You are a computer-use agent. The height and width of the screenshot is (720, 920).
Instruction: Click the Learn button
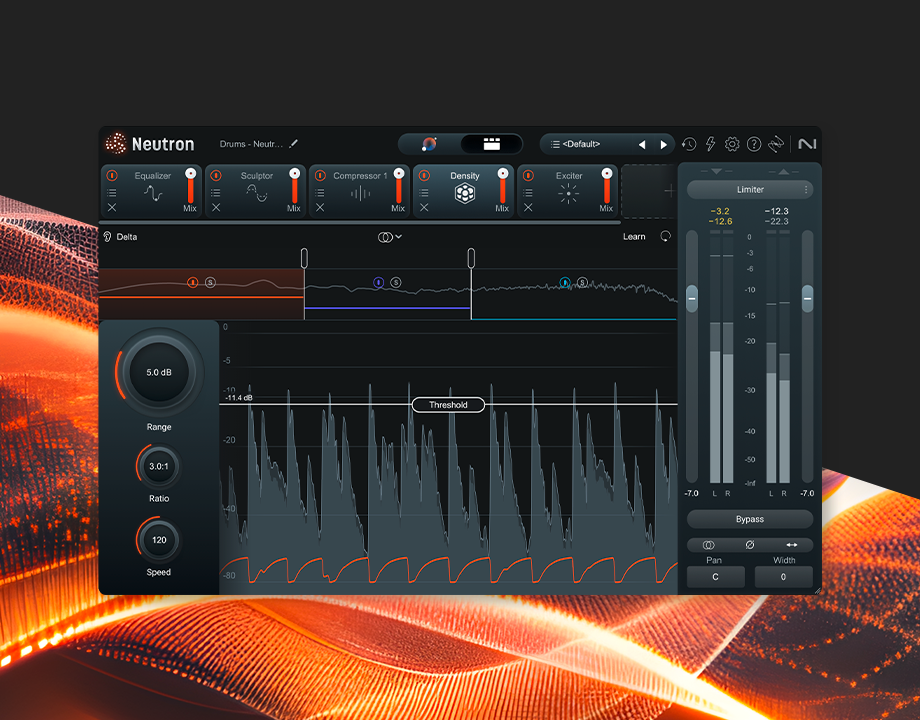pyautogui.click(x=634, y=237)
